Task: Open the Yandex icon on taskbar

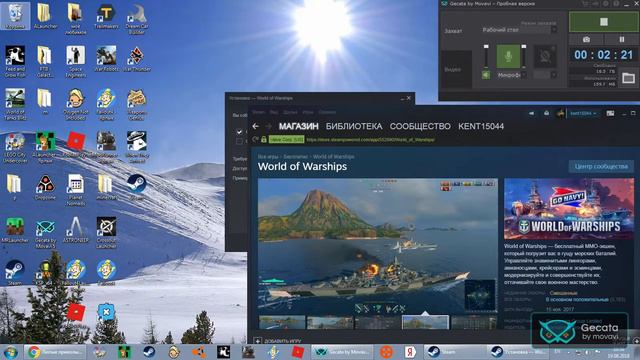Action: coord(410,352)
